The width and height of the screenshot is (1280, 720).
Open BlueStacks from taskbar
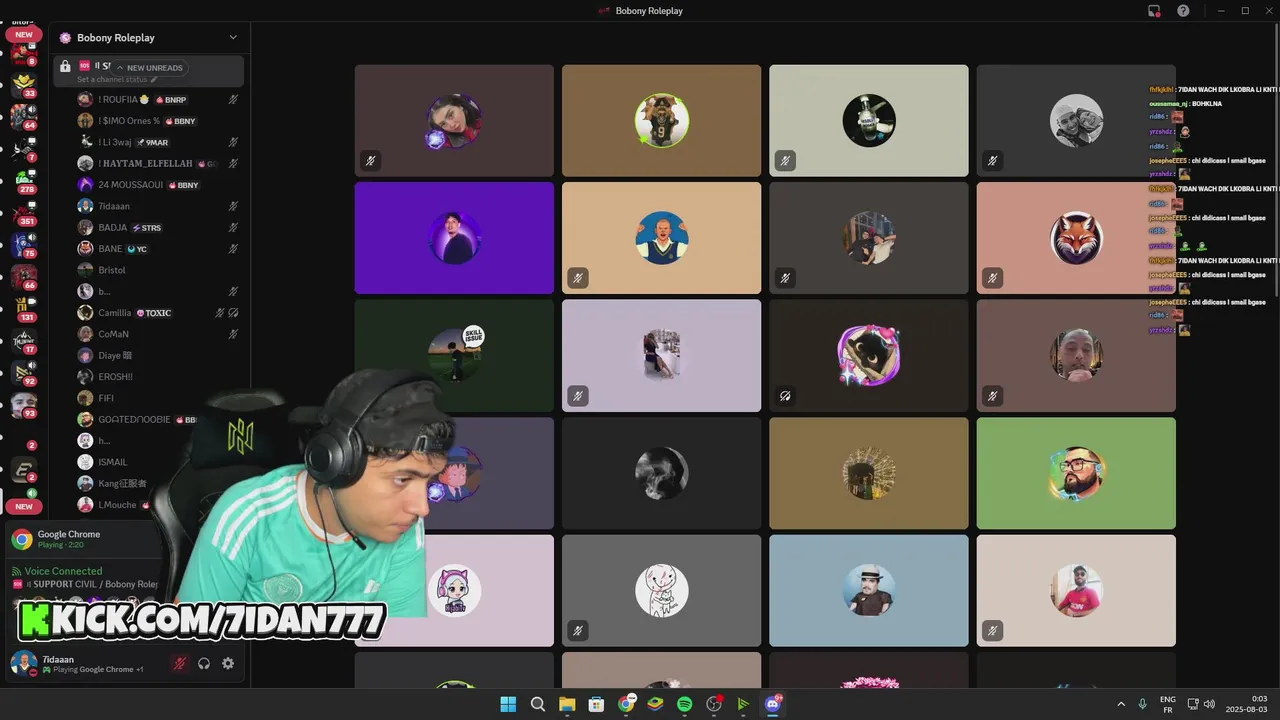655,704
